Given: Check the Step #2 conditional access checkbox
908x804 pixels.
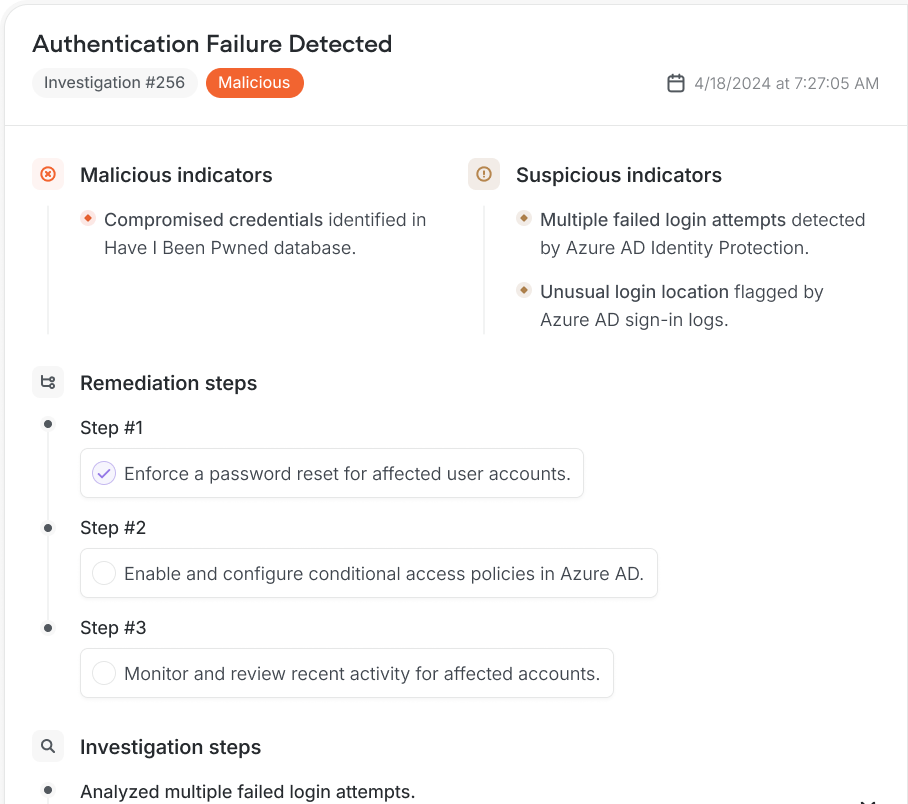Looking at the screenshot, I should pos(103,573).
